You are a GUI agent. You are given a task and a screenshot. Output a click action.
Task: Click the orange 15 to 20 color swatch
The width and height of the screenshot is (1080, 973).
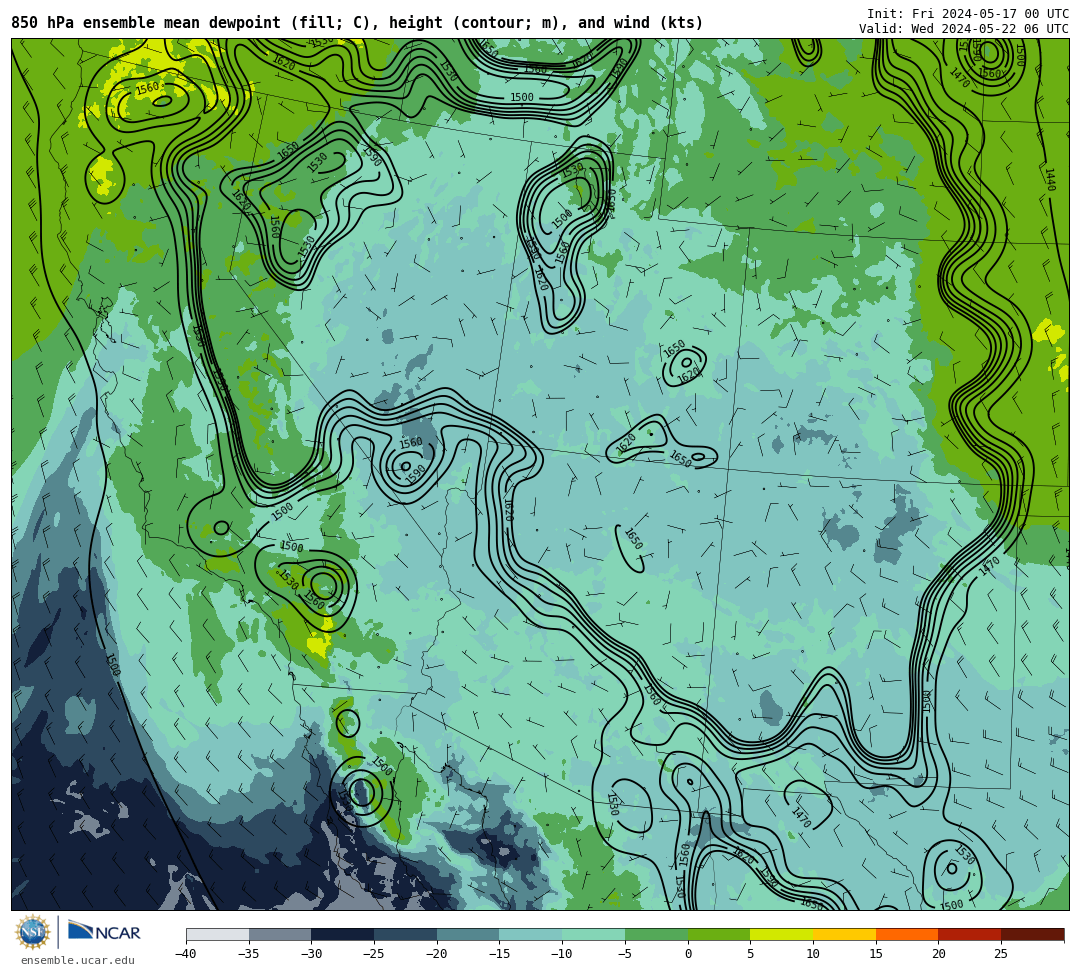pos(907,934)
